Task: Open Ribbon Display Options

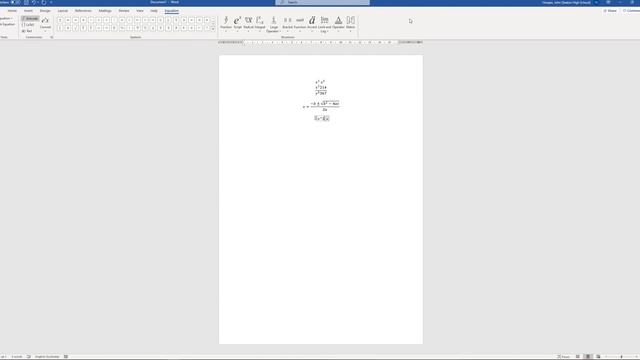Action: tap(608, 2)
